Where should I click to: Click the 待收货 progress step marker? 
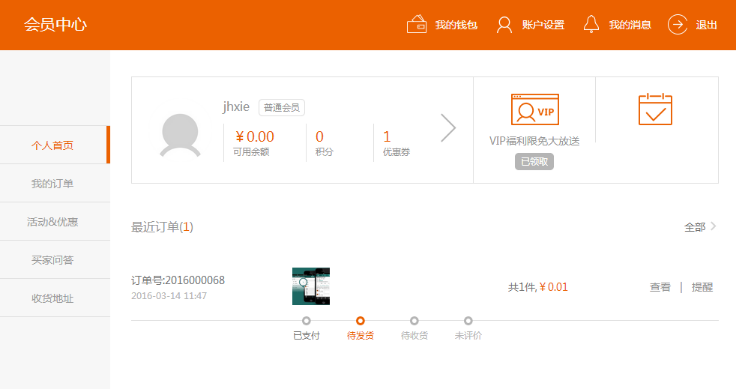point(414,320)
